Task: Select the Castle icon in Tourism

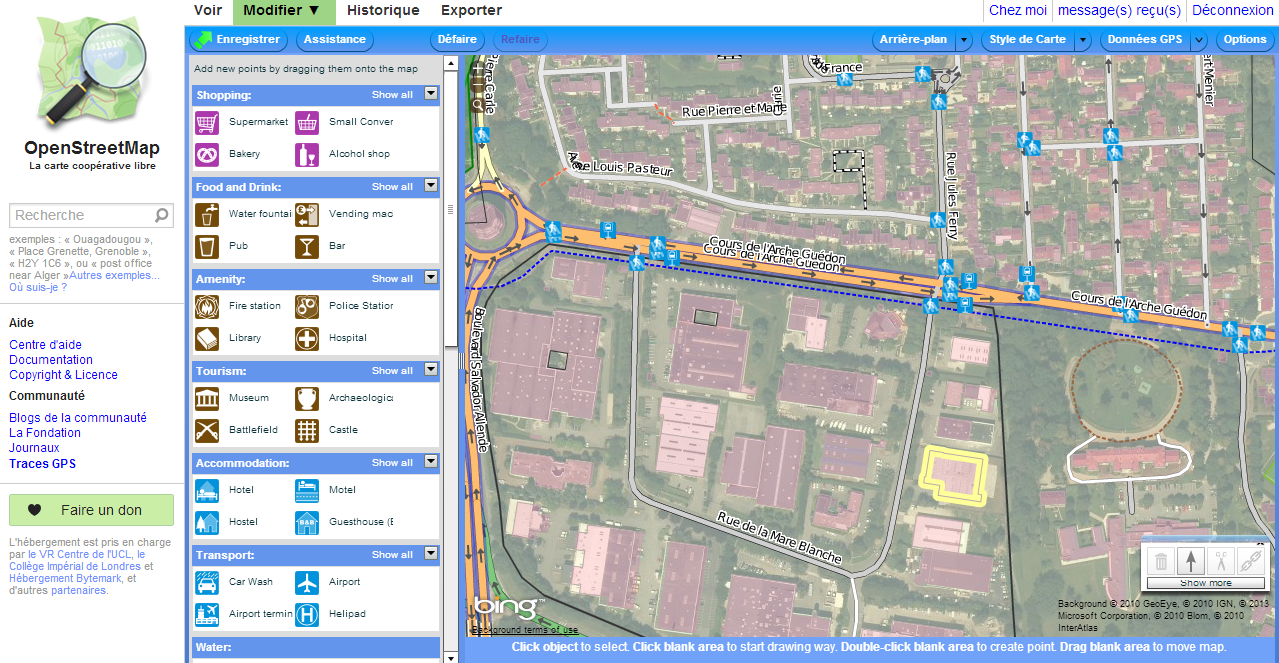Action: 307,430
